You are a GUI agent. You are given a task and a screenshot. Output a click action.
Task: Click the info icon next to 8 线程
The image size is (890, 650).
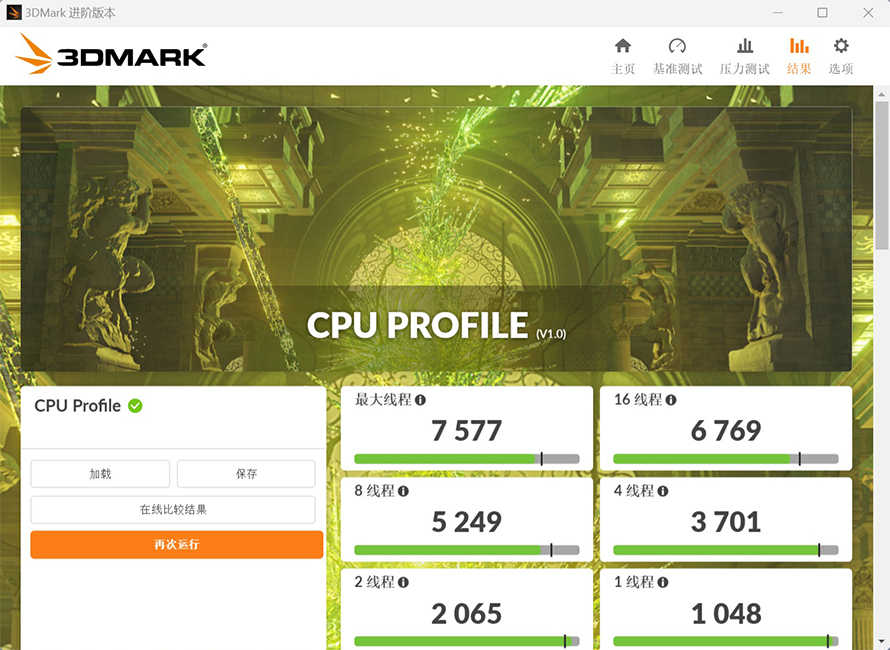[403, 491]
